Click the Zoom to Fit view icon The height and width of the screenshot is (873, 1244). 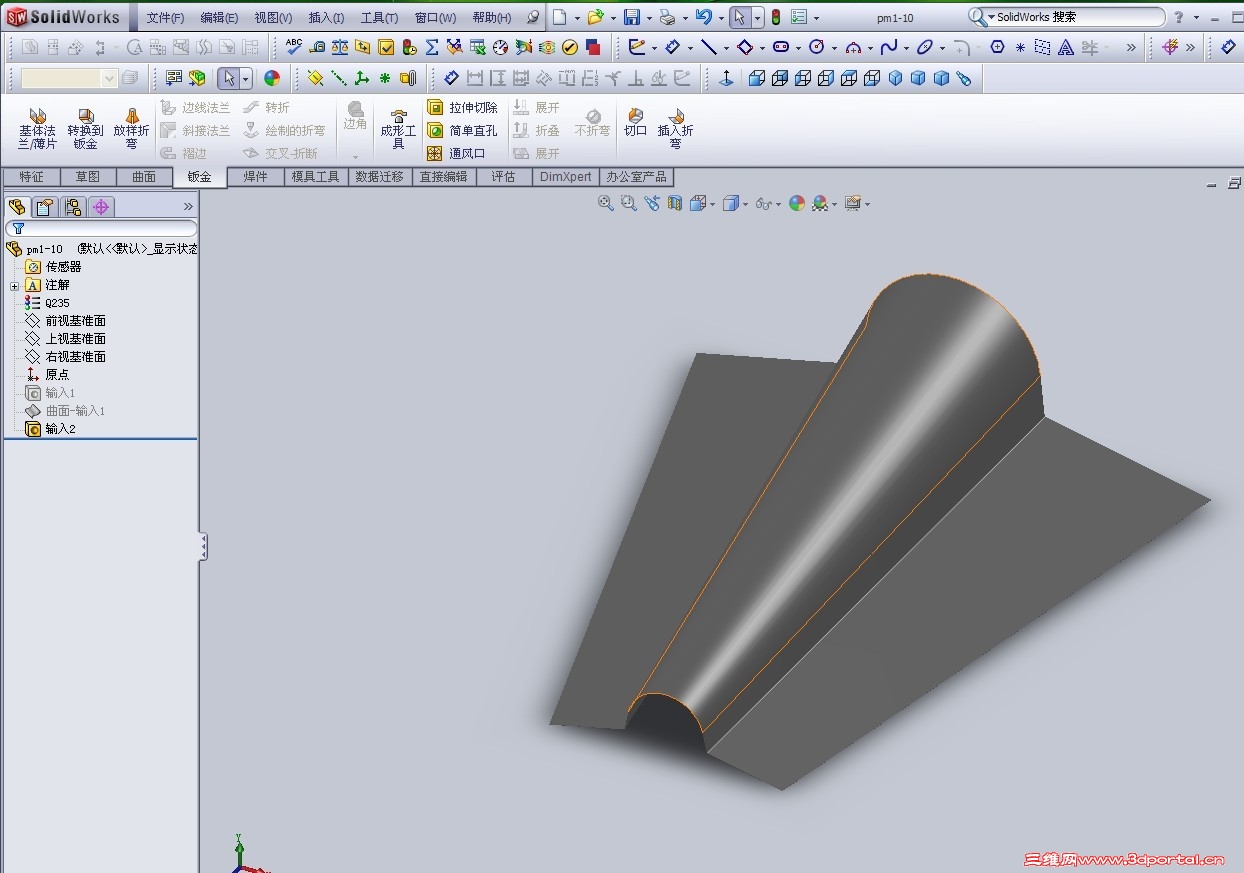605,203
